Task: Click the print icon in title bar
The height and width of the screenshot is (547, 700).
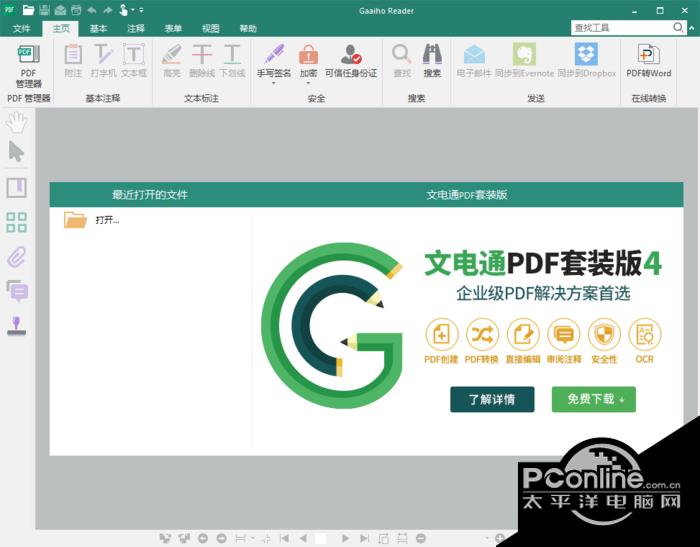Action: [76, 10]
